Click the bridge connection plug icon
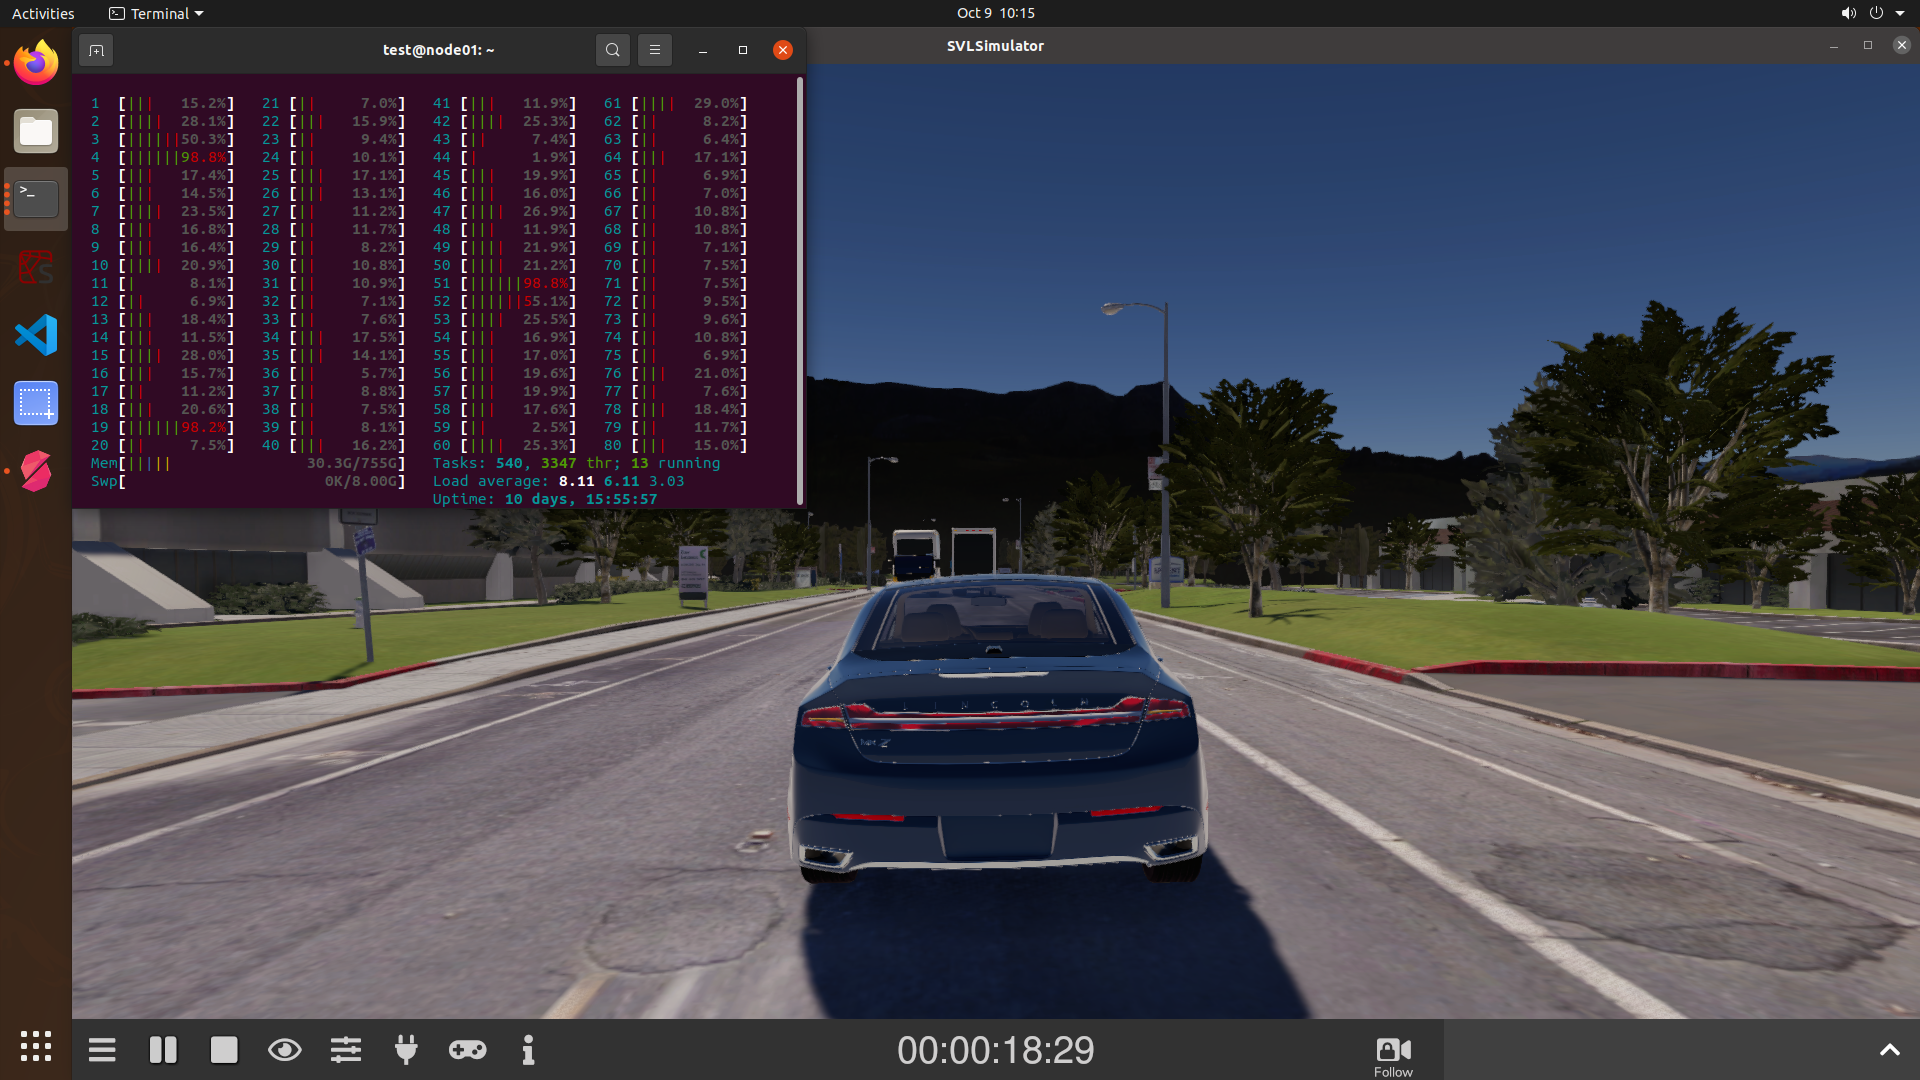The height and width of the screenshot is (1080, 1920). (406, 1050)
